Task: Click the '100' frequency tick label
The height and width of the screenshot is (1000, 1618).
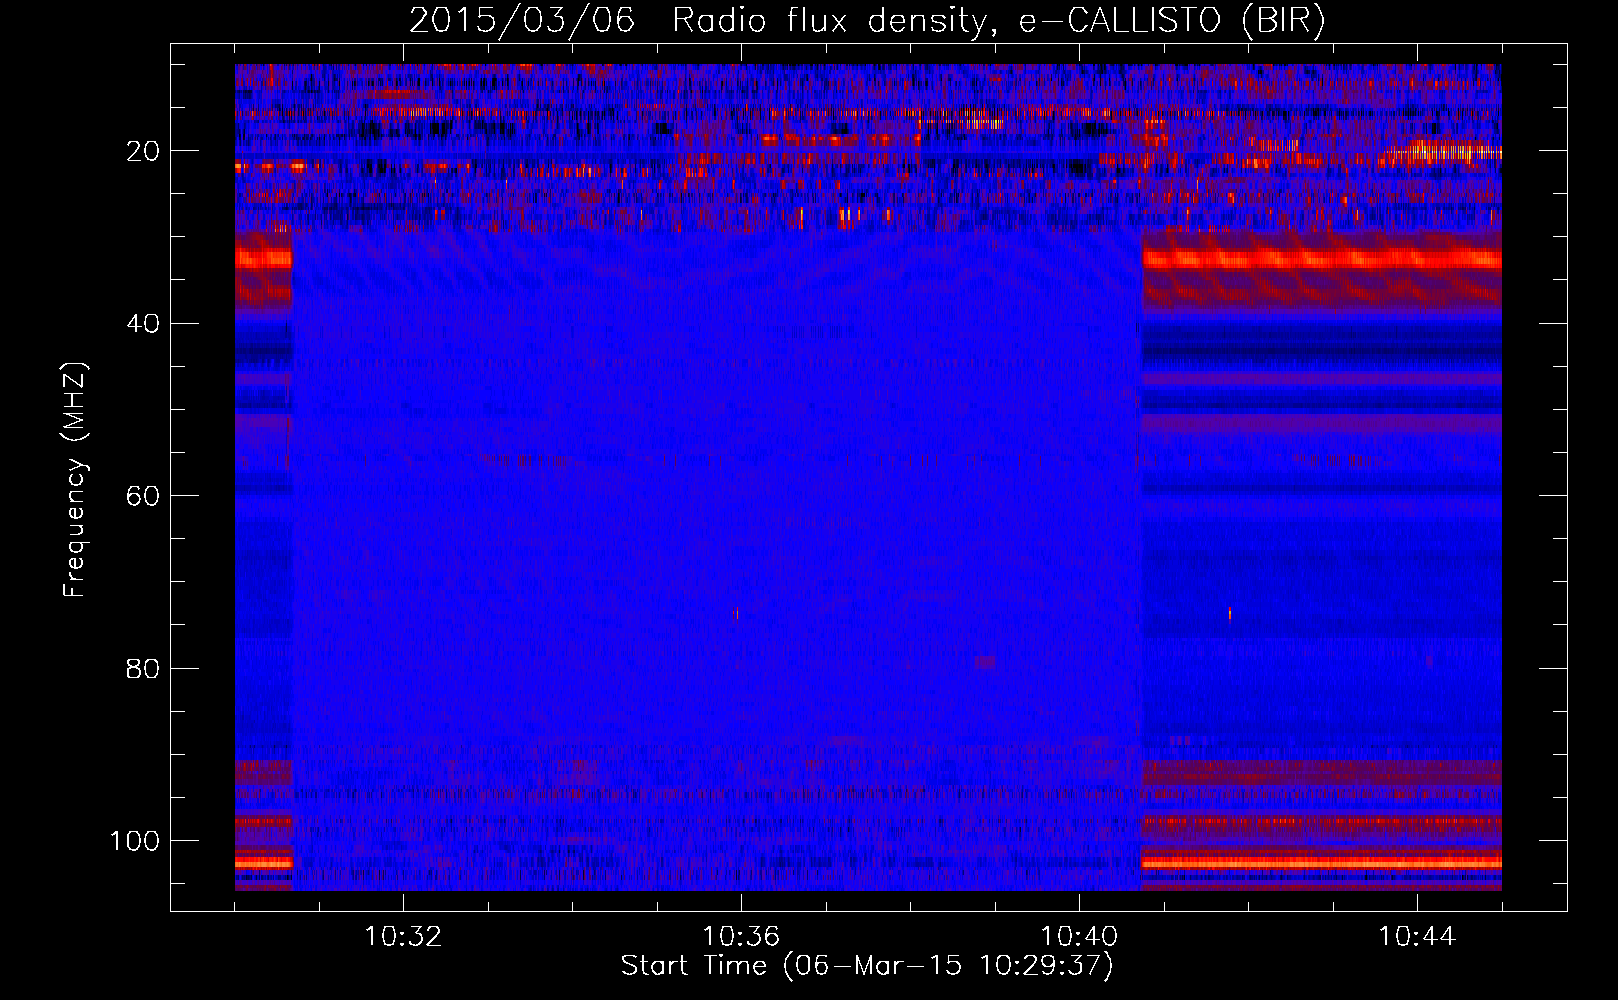Action: pos(135,841)
